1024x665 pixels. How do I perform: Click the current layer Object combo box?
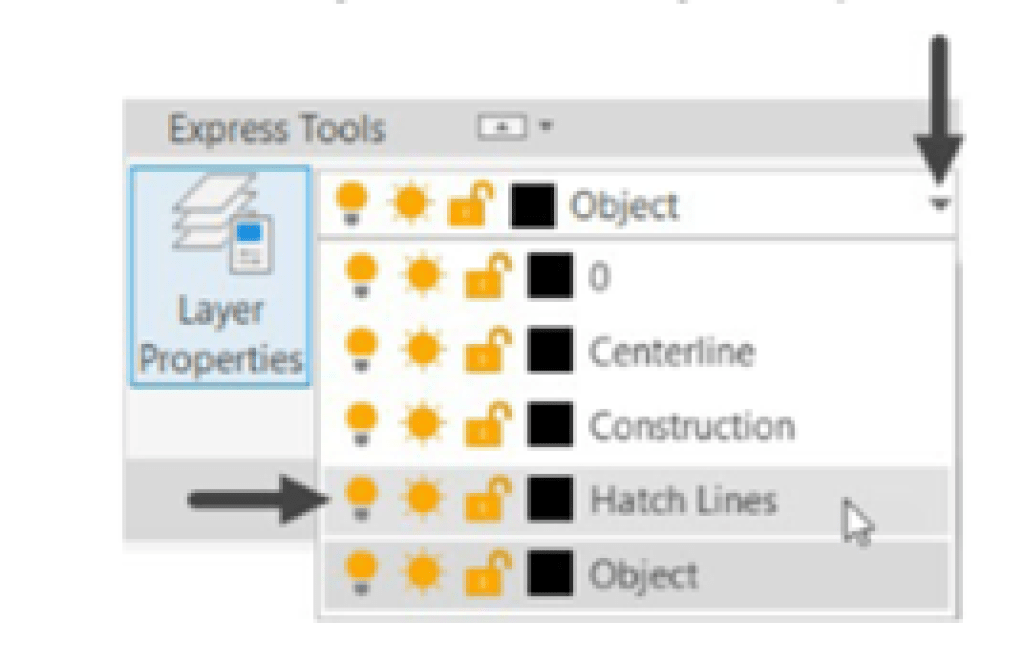coord(700,206)
